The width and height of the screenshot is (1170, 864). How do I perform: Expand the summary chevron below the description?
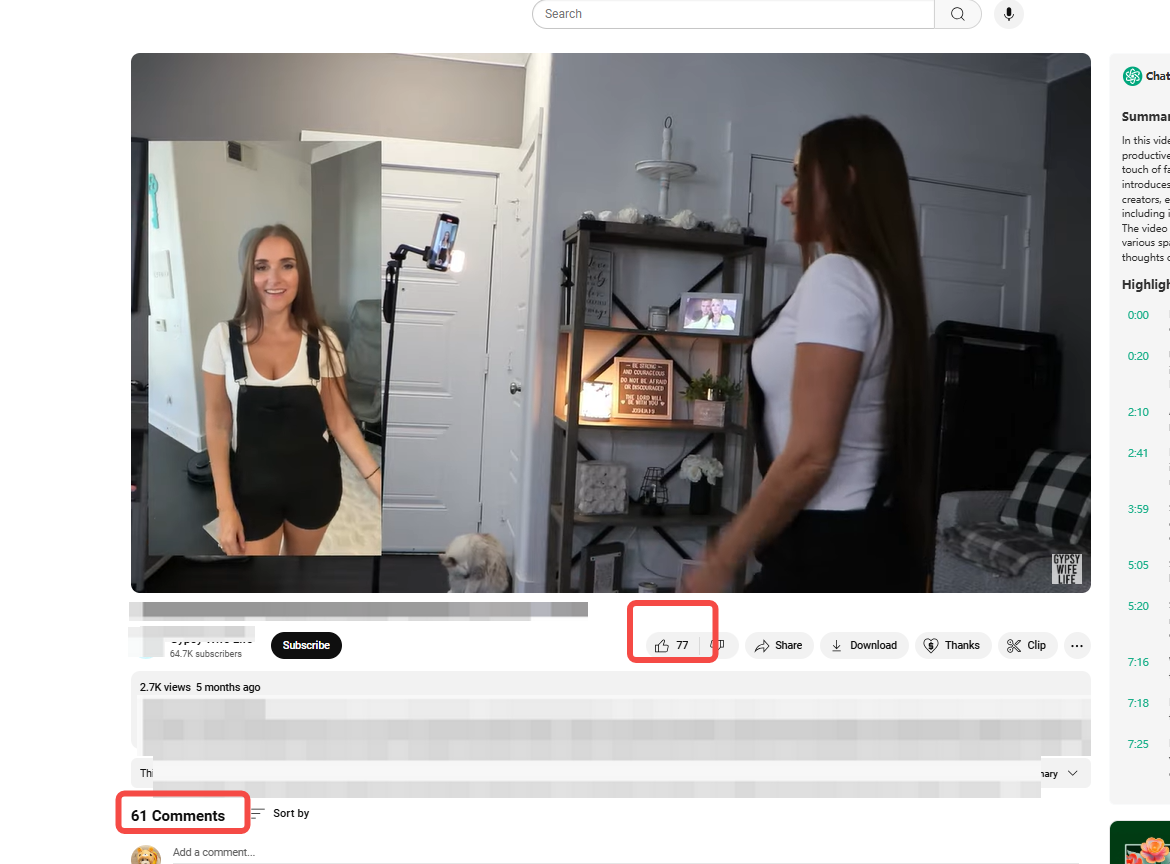[1073, 773]
